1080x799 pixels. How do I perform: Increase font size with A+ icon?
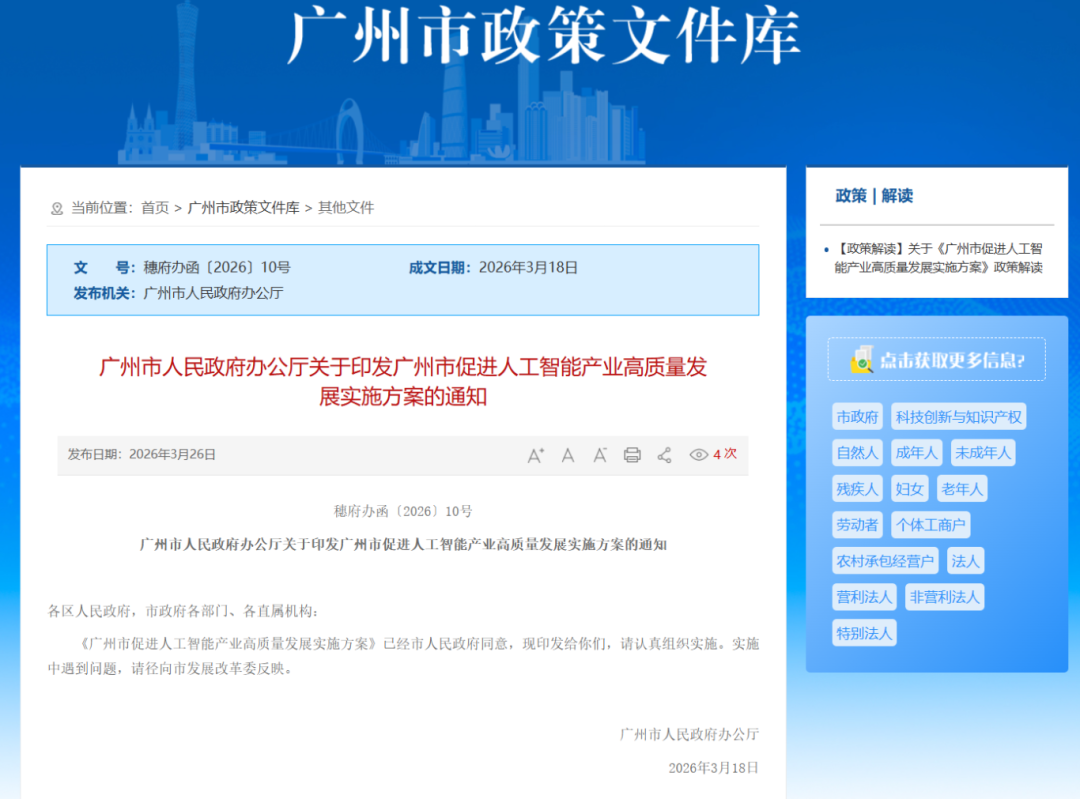[x=535, y=455]
